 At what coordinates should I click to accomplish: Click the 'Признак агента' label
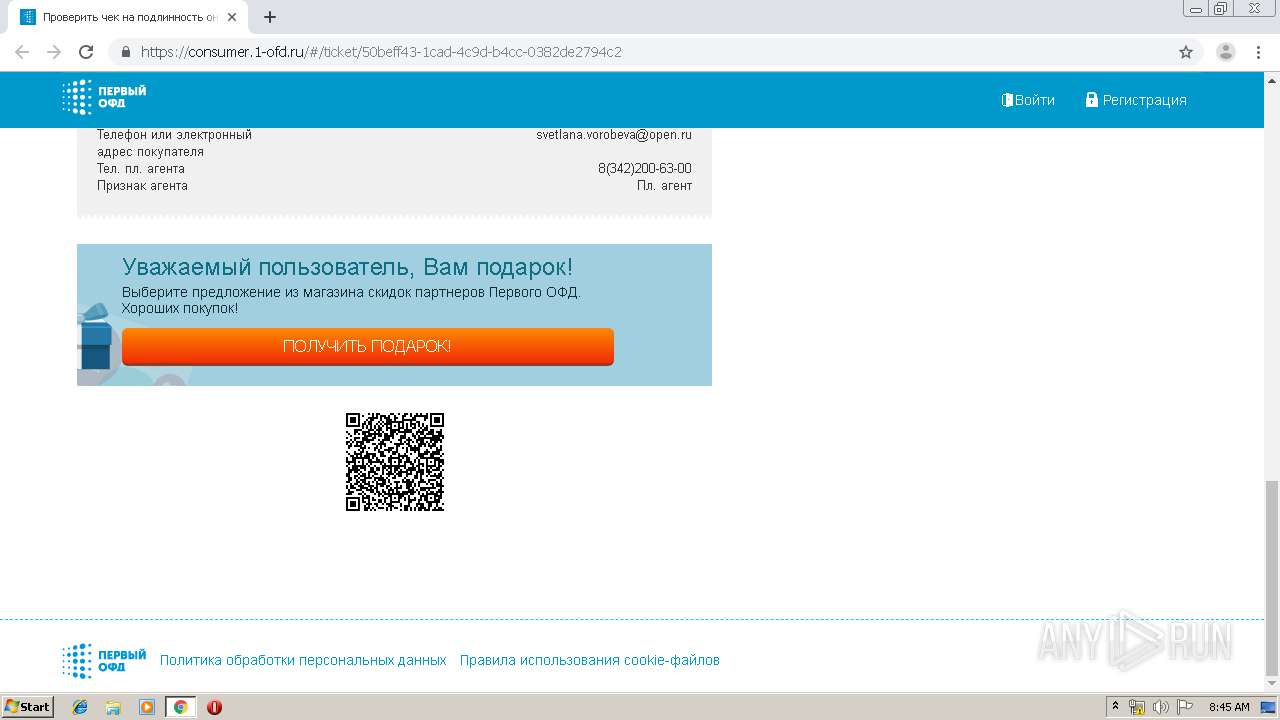pos(142,185)
